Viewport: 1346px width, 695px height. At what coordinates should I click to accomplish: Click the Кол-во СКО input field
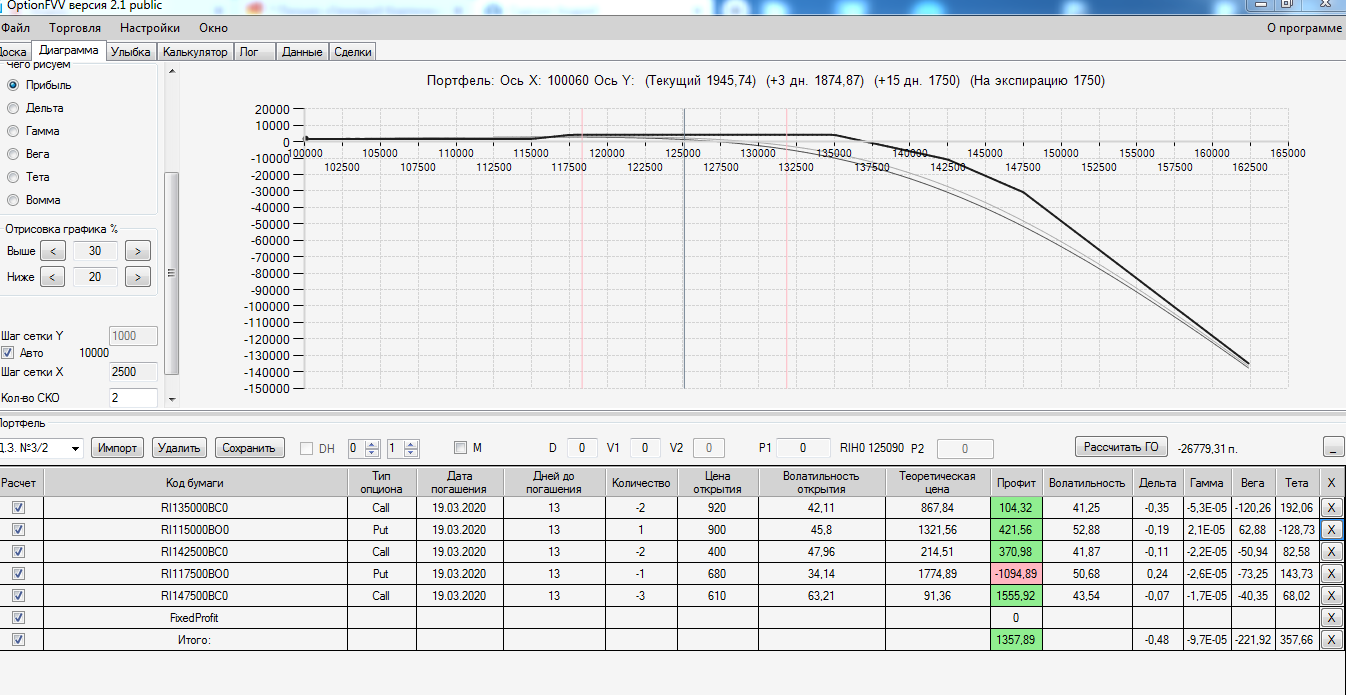pyautogui.click(x=133, y=398)
